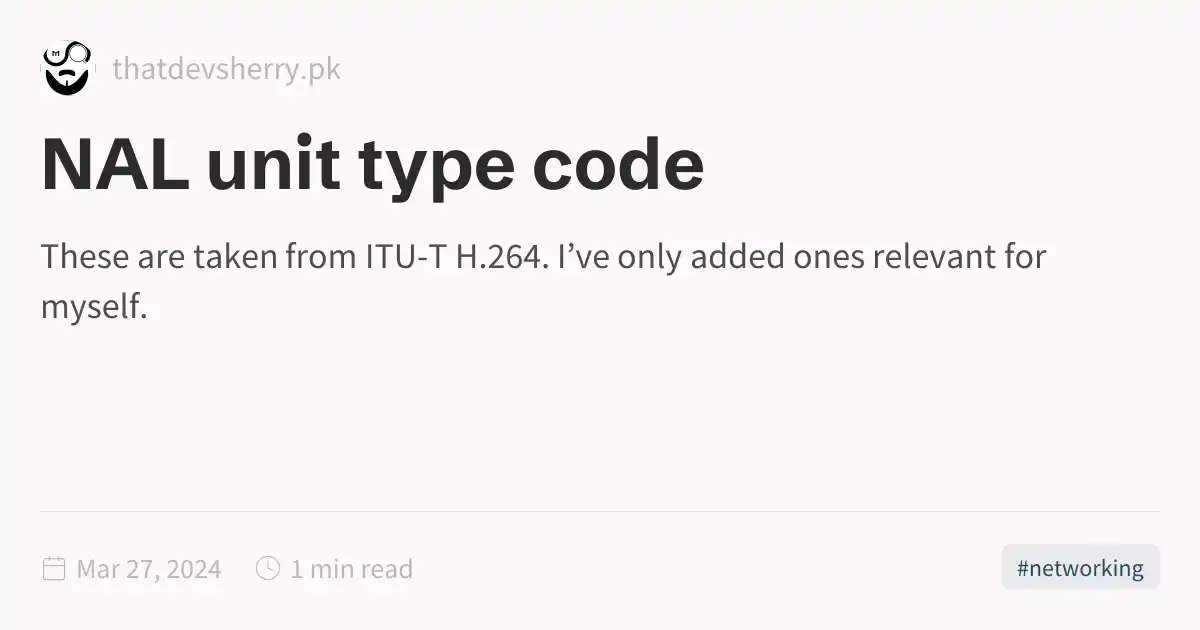The width and height of the screenshot is (1200, 630).
Task: Click the word "myself." in the description
Action: coord(94,307)
